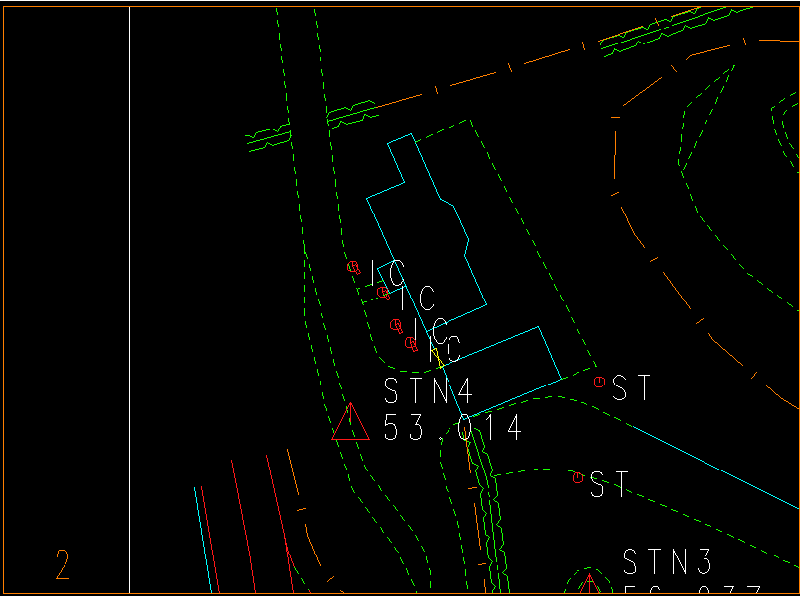Click the 53.014 elevation text

coord(453,428)
